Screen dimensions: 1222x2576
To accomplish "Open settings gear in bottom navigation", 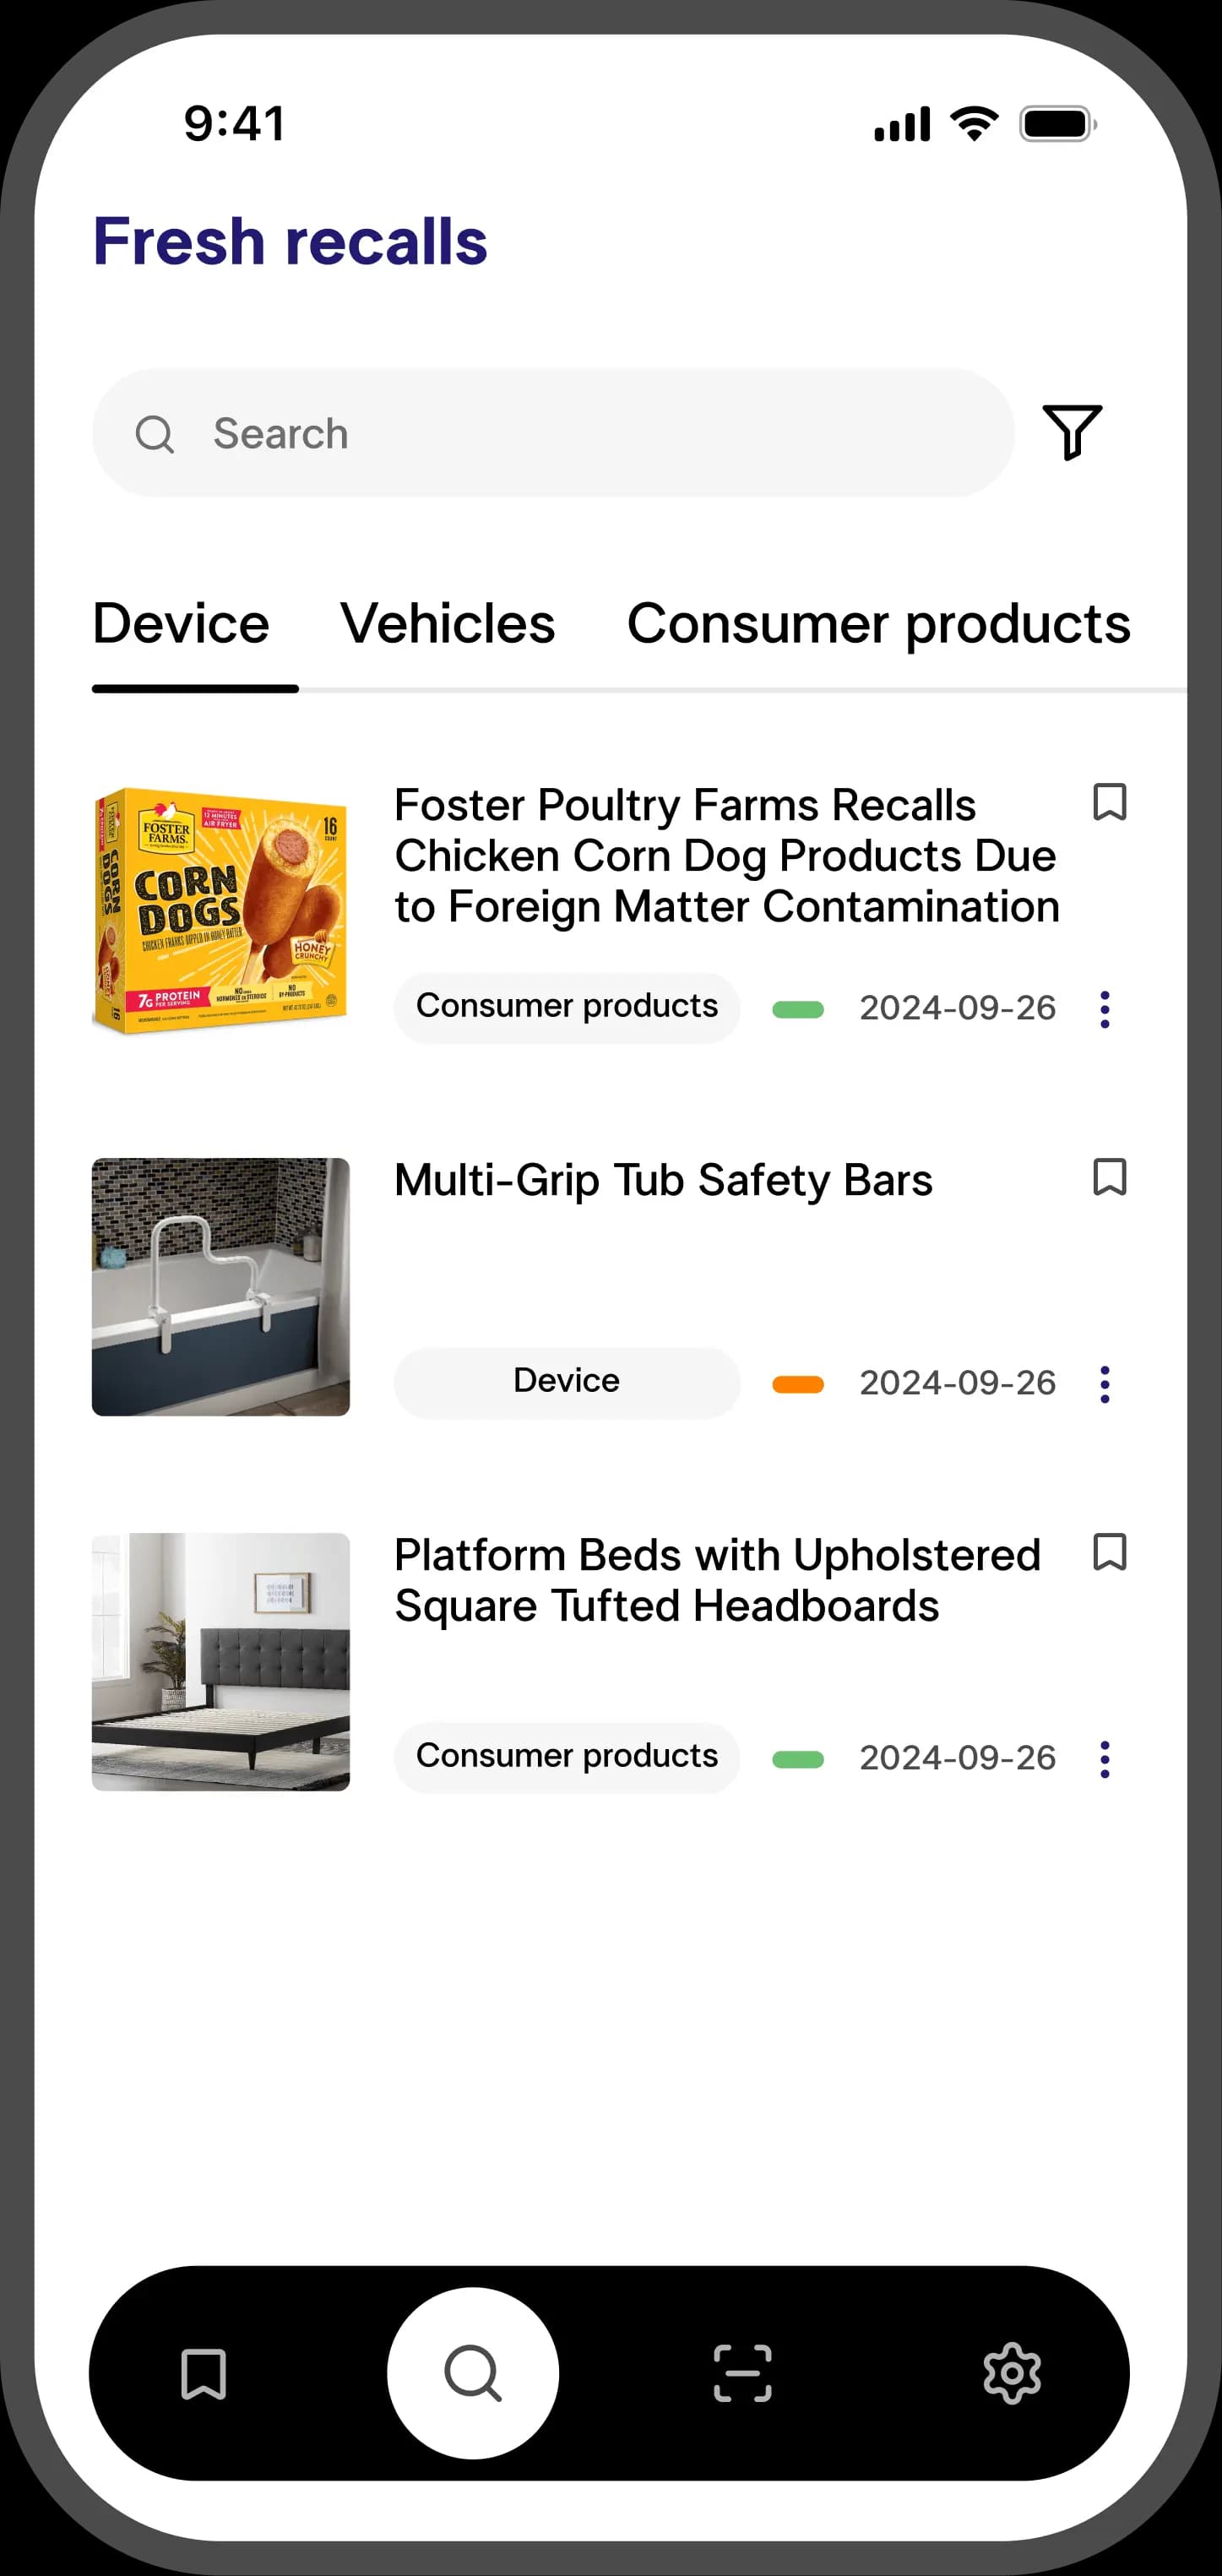I will coord(1012,2373).
